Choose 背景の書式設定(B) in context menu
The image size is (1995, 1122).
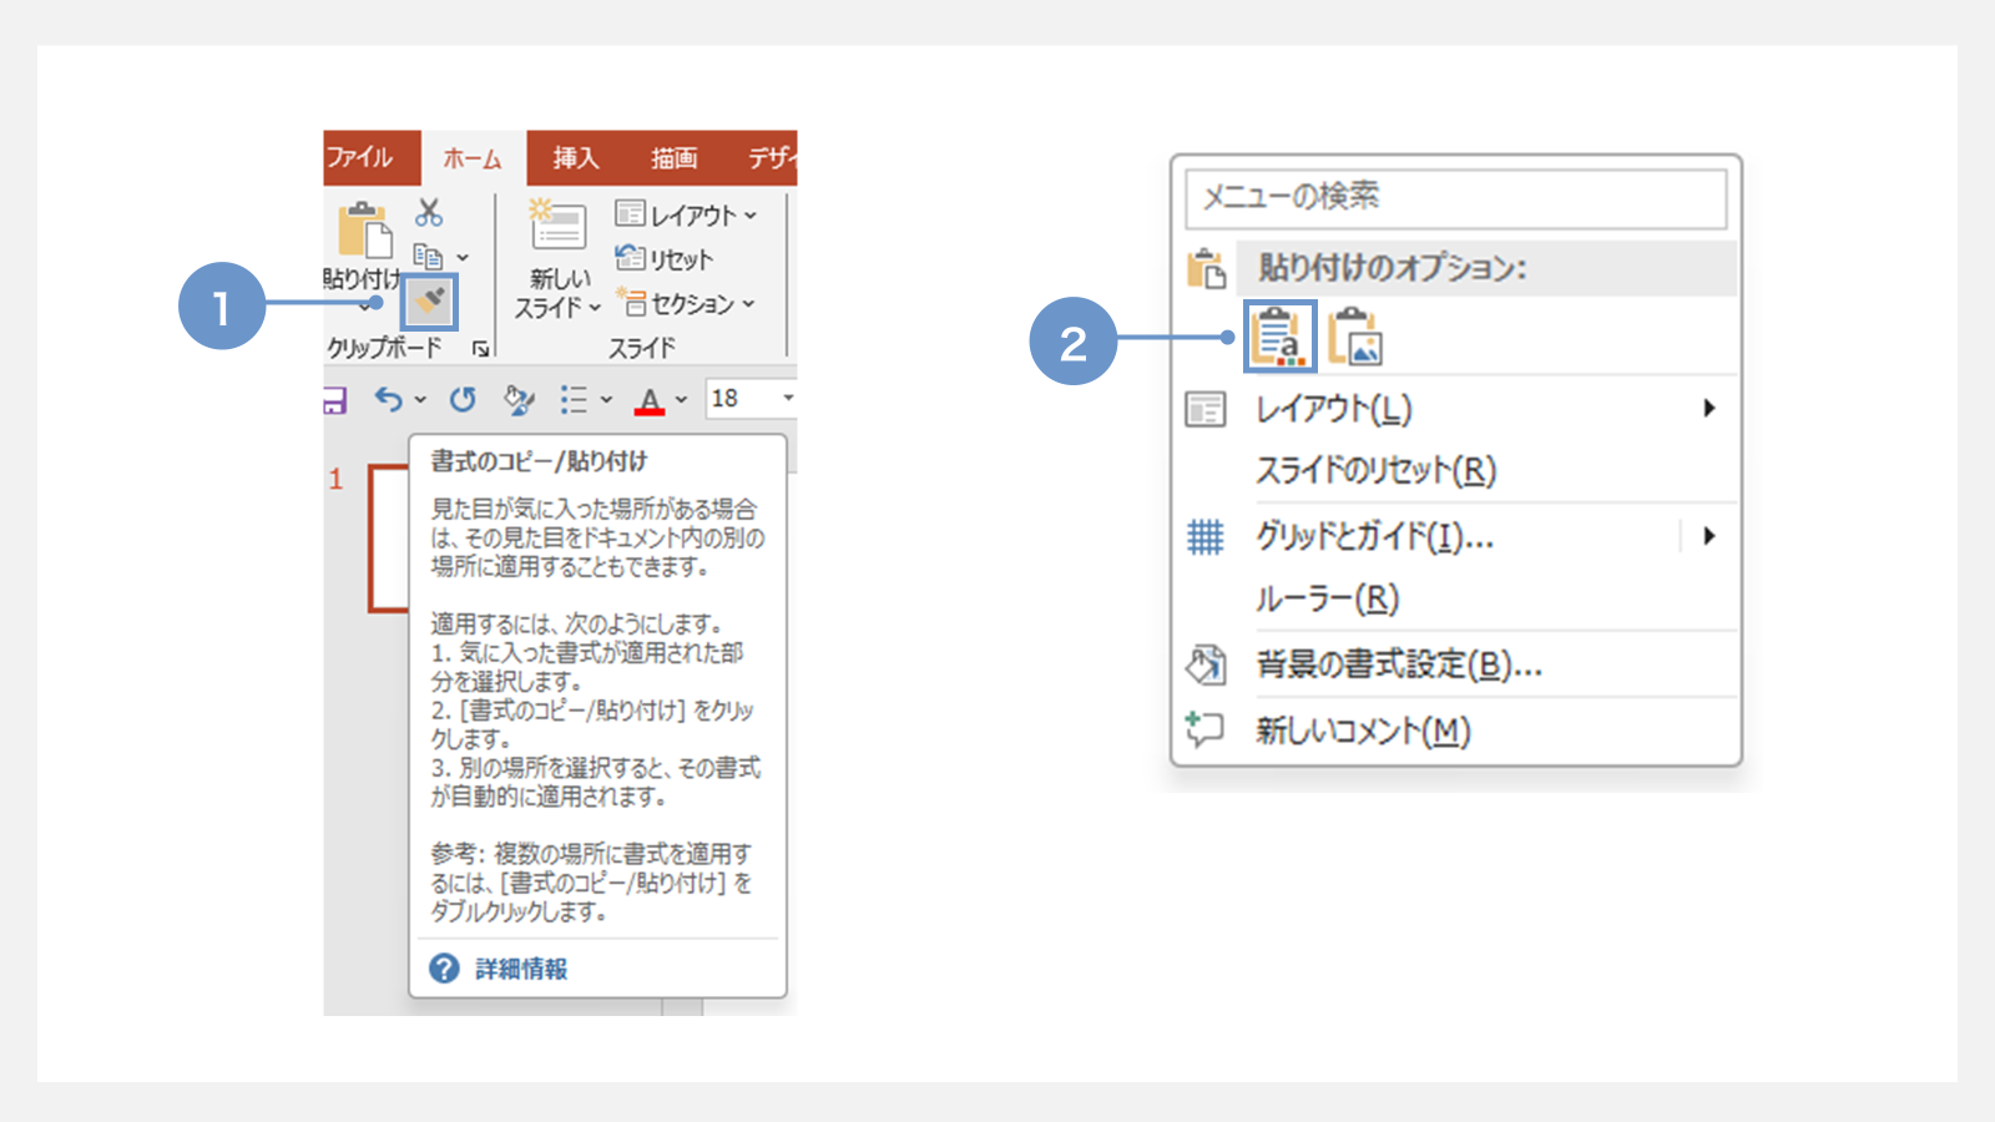tap(1398, 665)
